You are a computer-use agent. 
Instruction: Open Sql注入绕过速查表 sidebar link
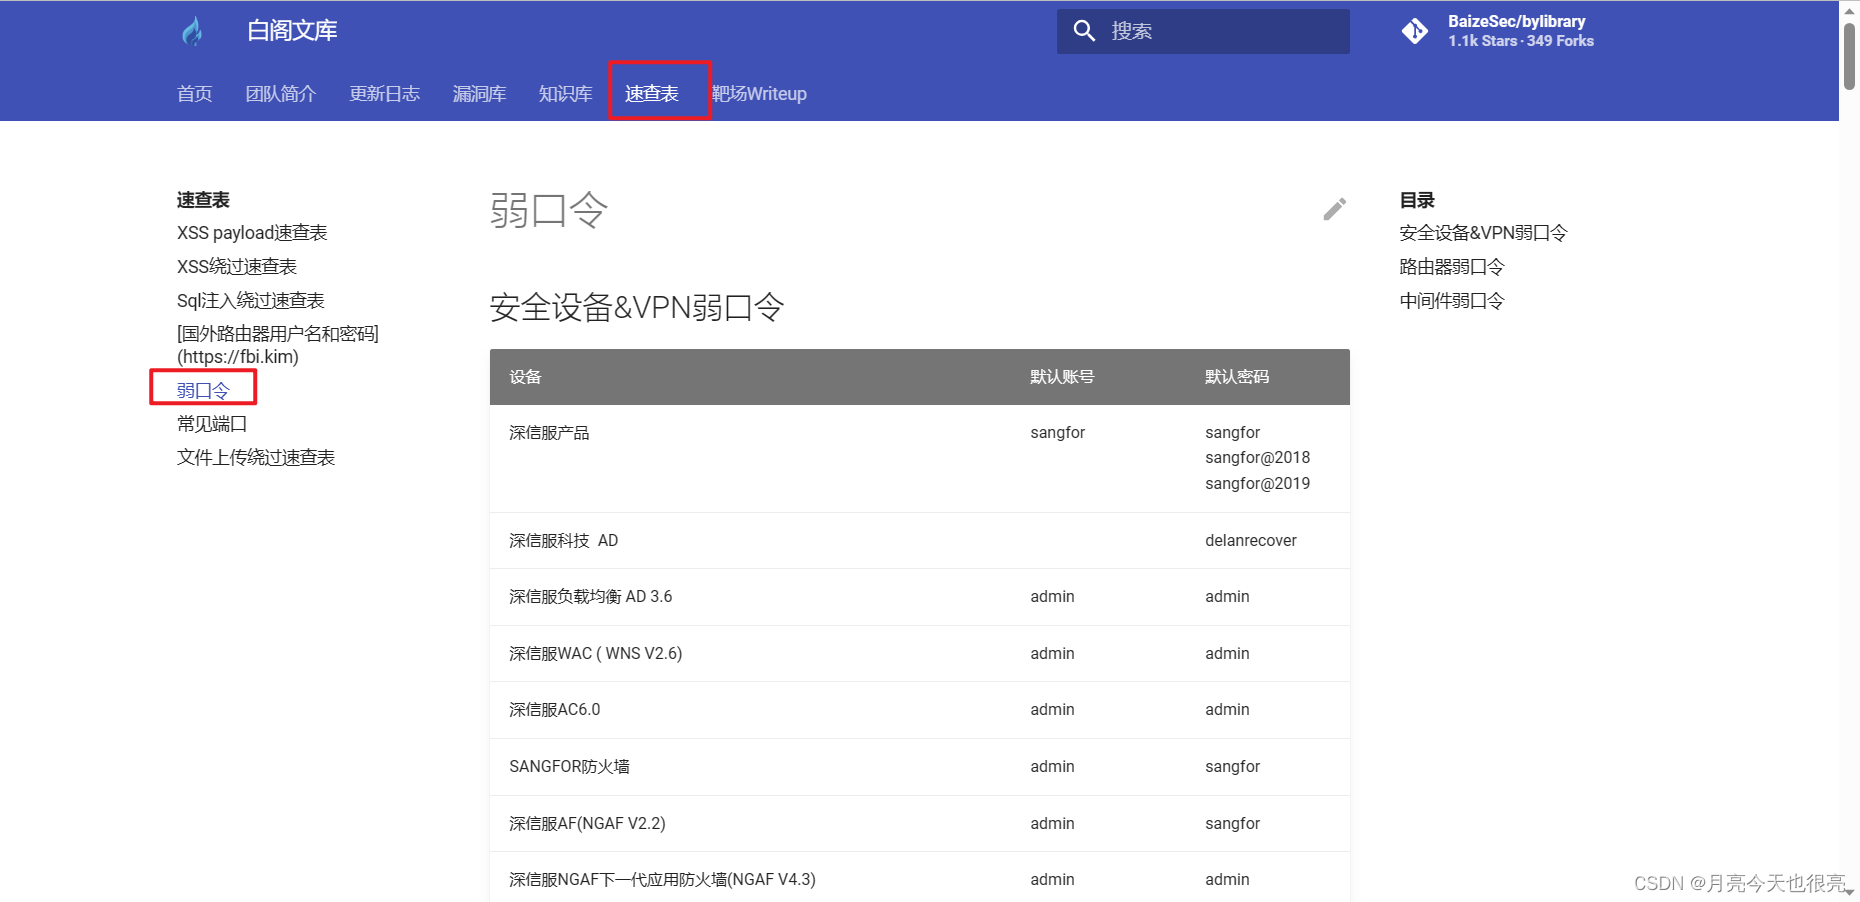tap(251, 301)
